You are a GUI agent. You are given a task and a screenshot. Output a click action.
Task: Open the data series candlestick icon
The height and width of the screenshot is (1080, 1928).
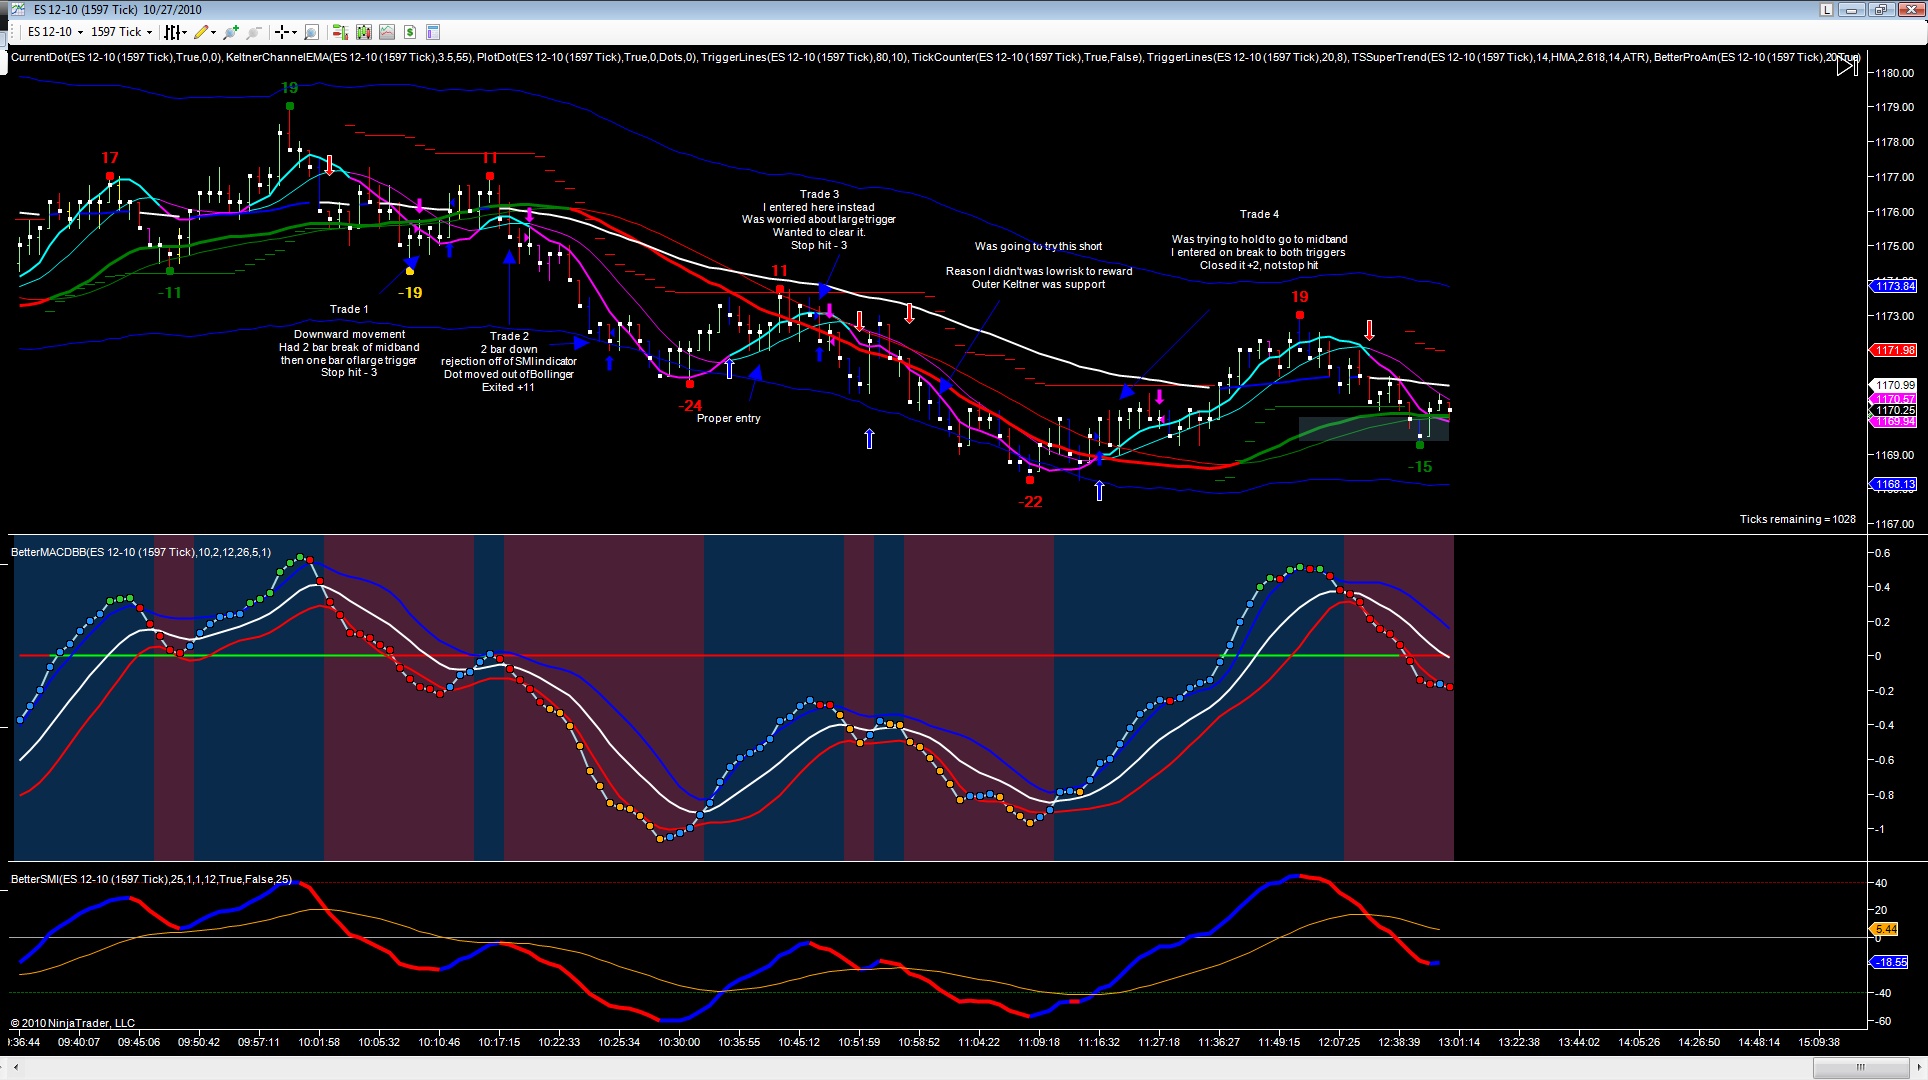[x=363, y=32]
